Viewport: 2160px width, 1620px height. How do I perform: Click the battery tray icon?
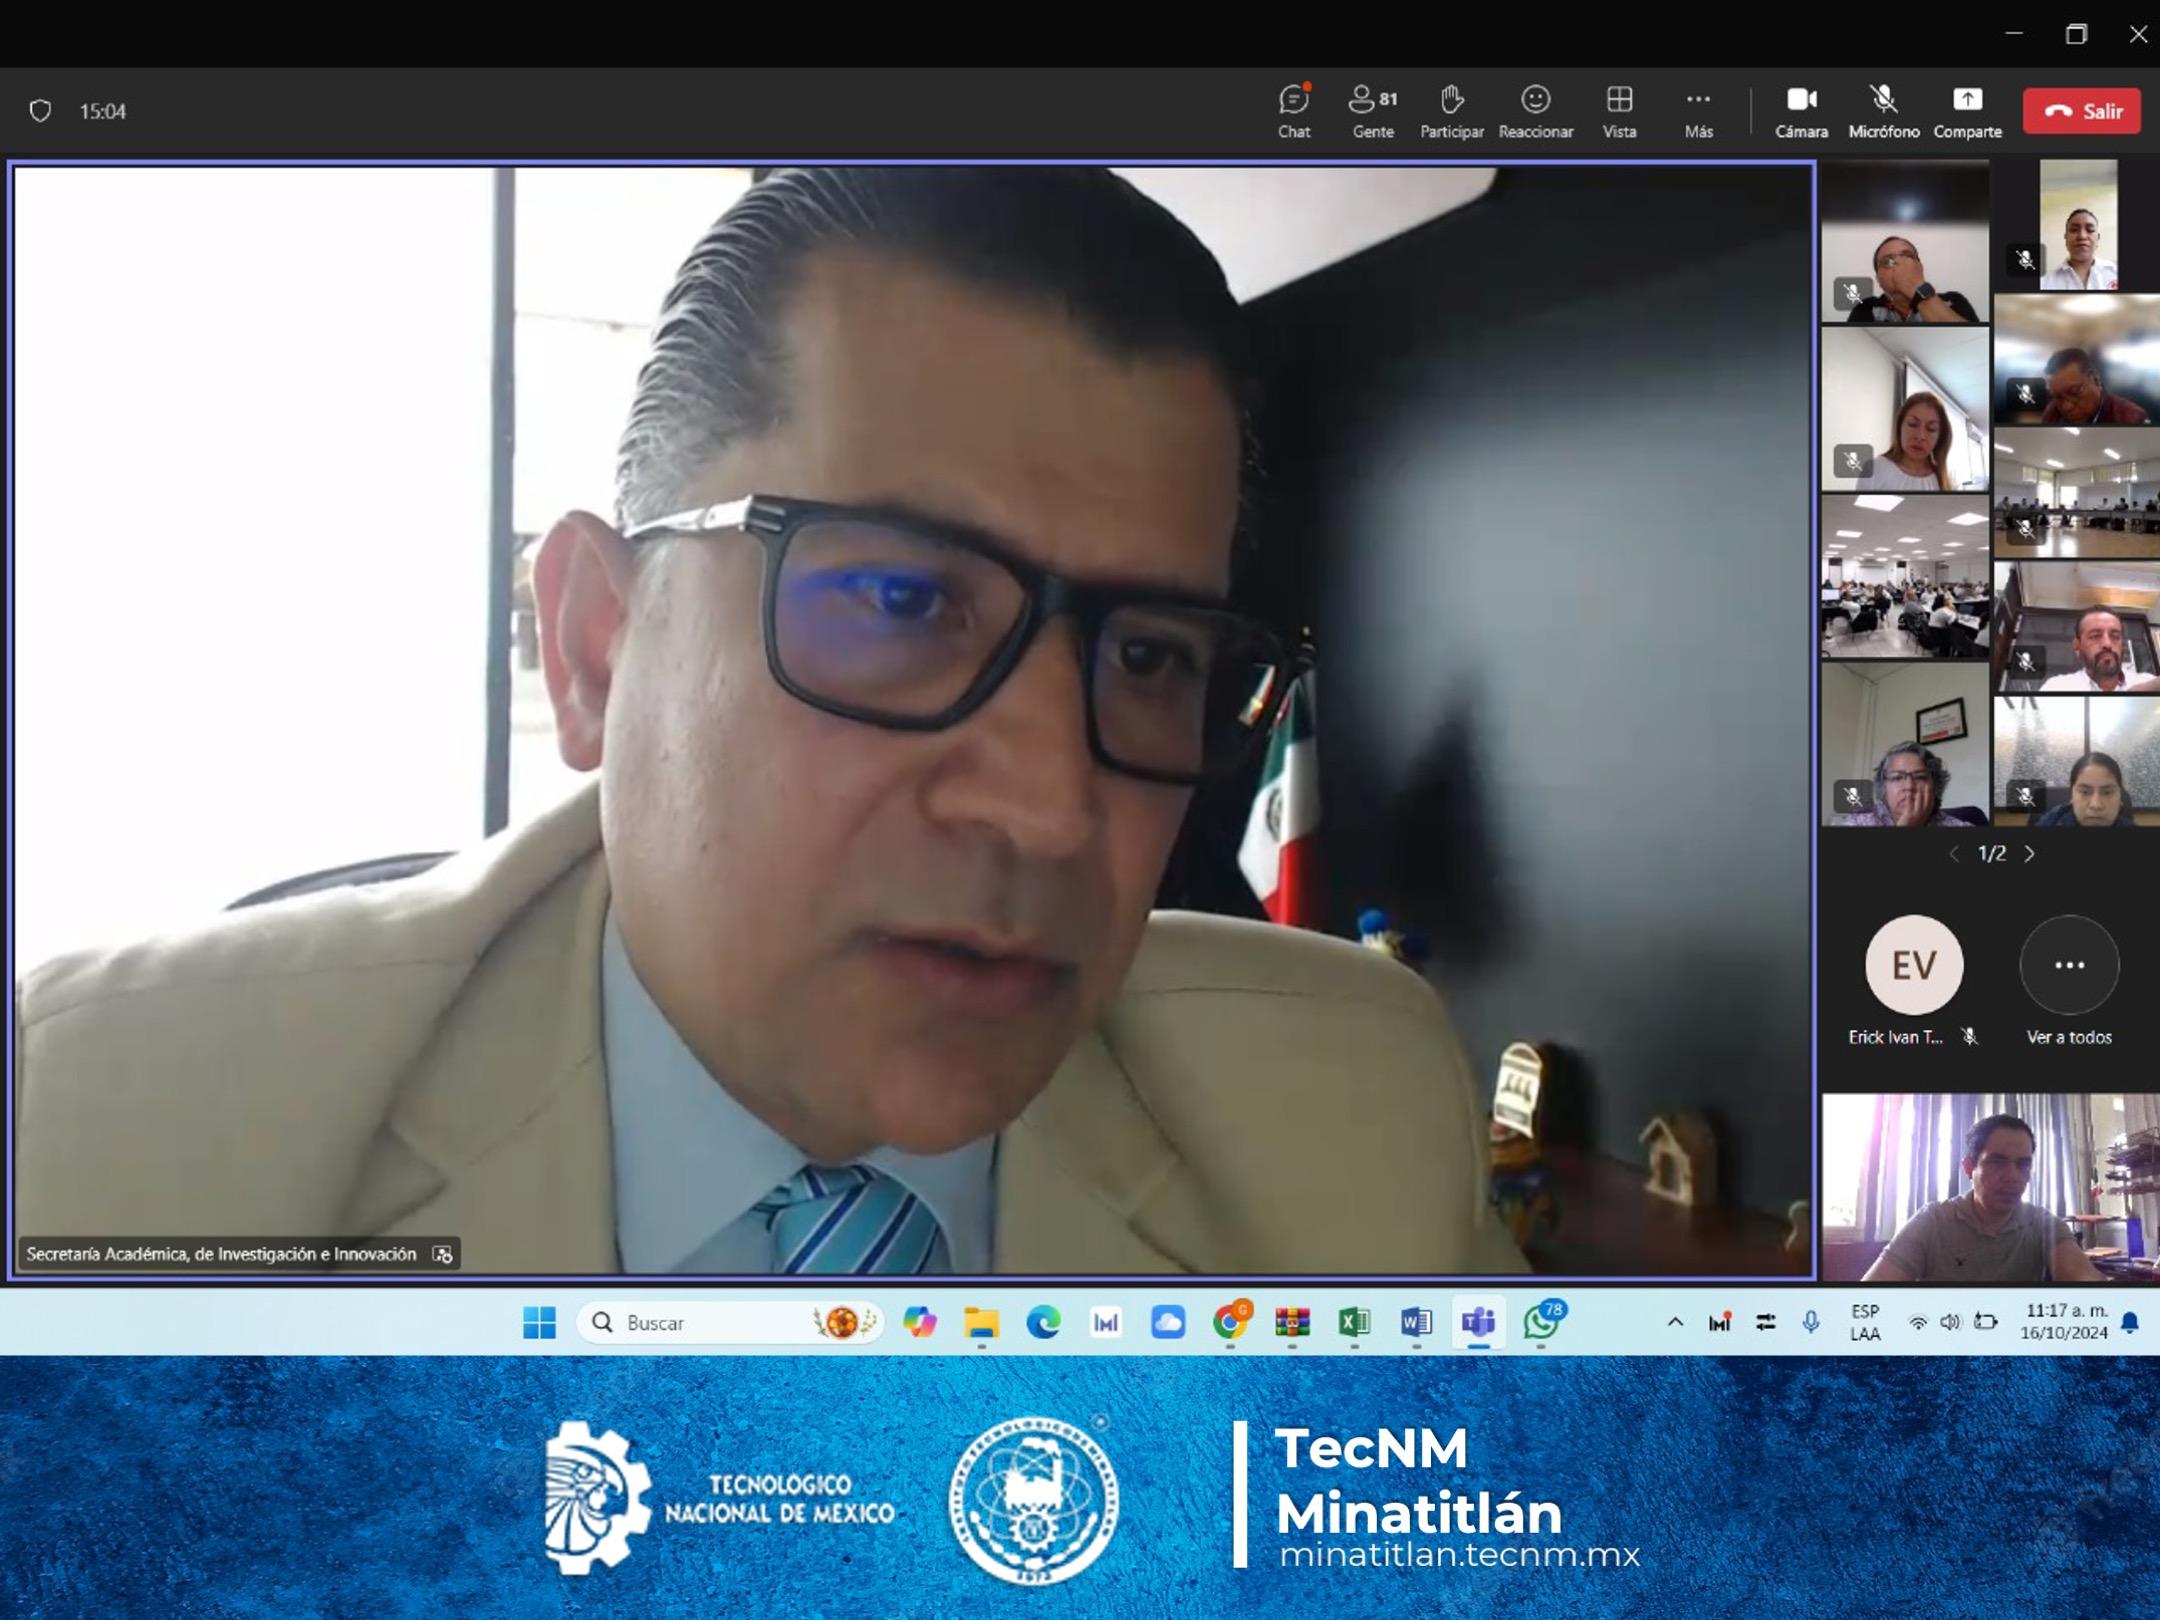tap(1986, 1322)
